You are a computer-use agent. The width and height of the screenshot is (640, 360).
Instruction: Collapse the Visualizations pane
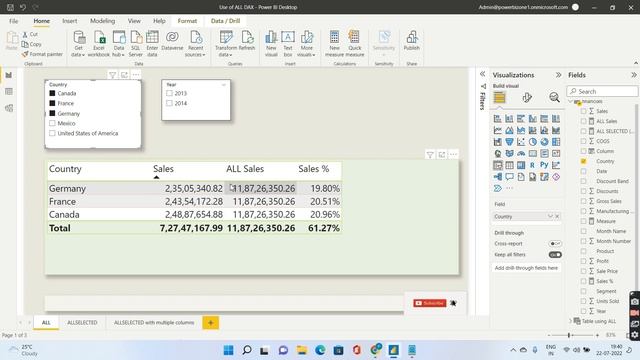558,75
